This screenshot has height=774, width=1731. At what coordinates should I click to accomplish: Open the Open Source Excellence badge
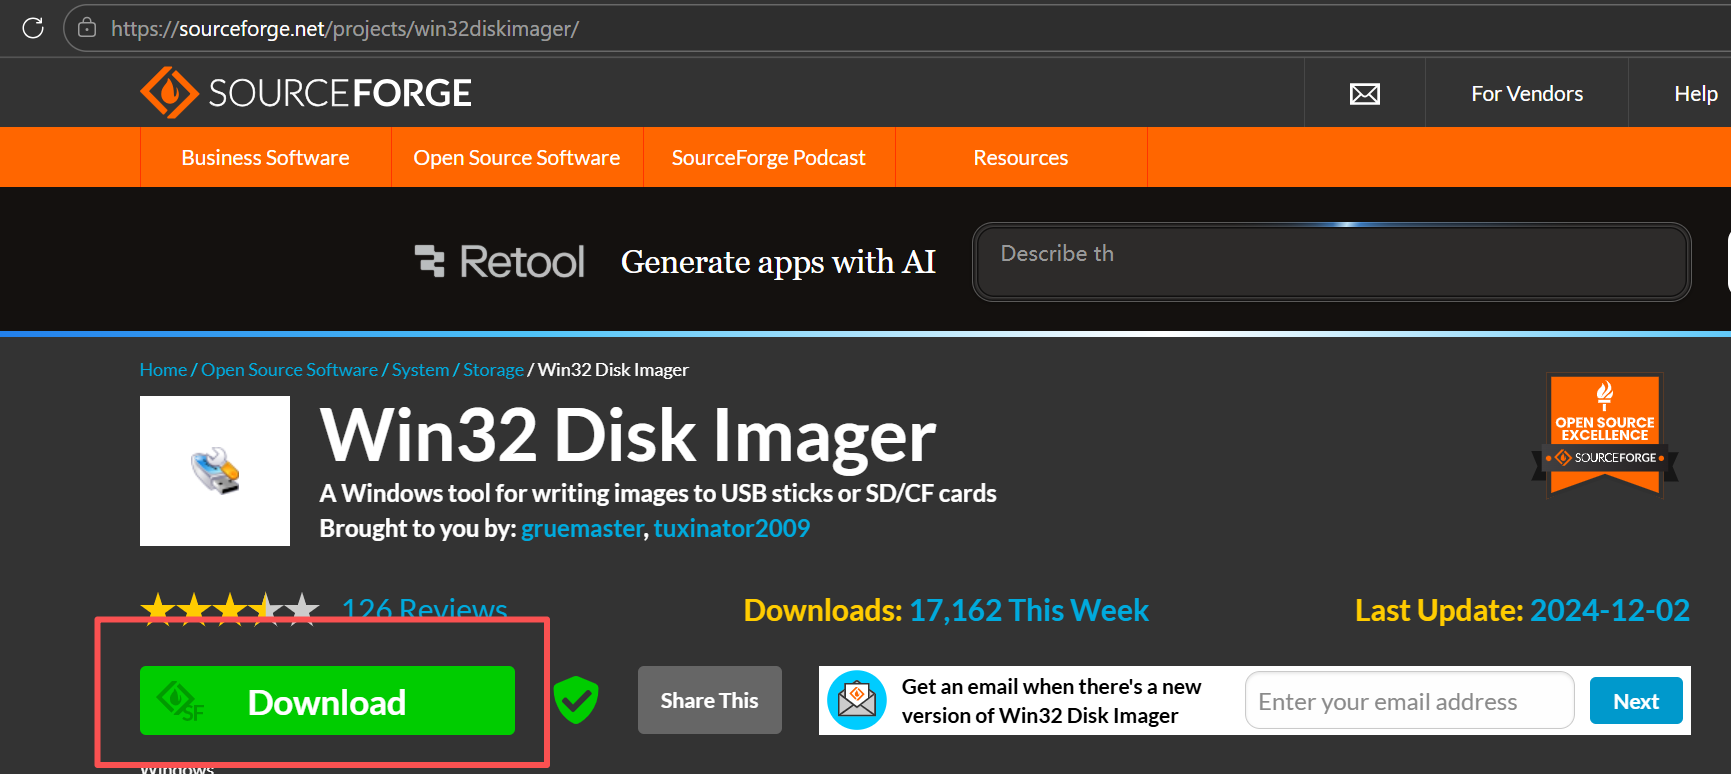pos(1605,435)
